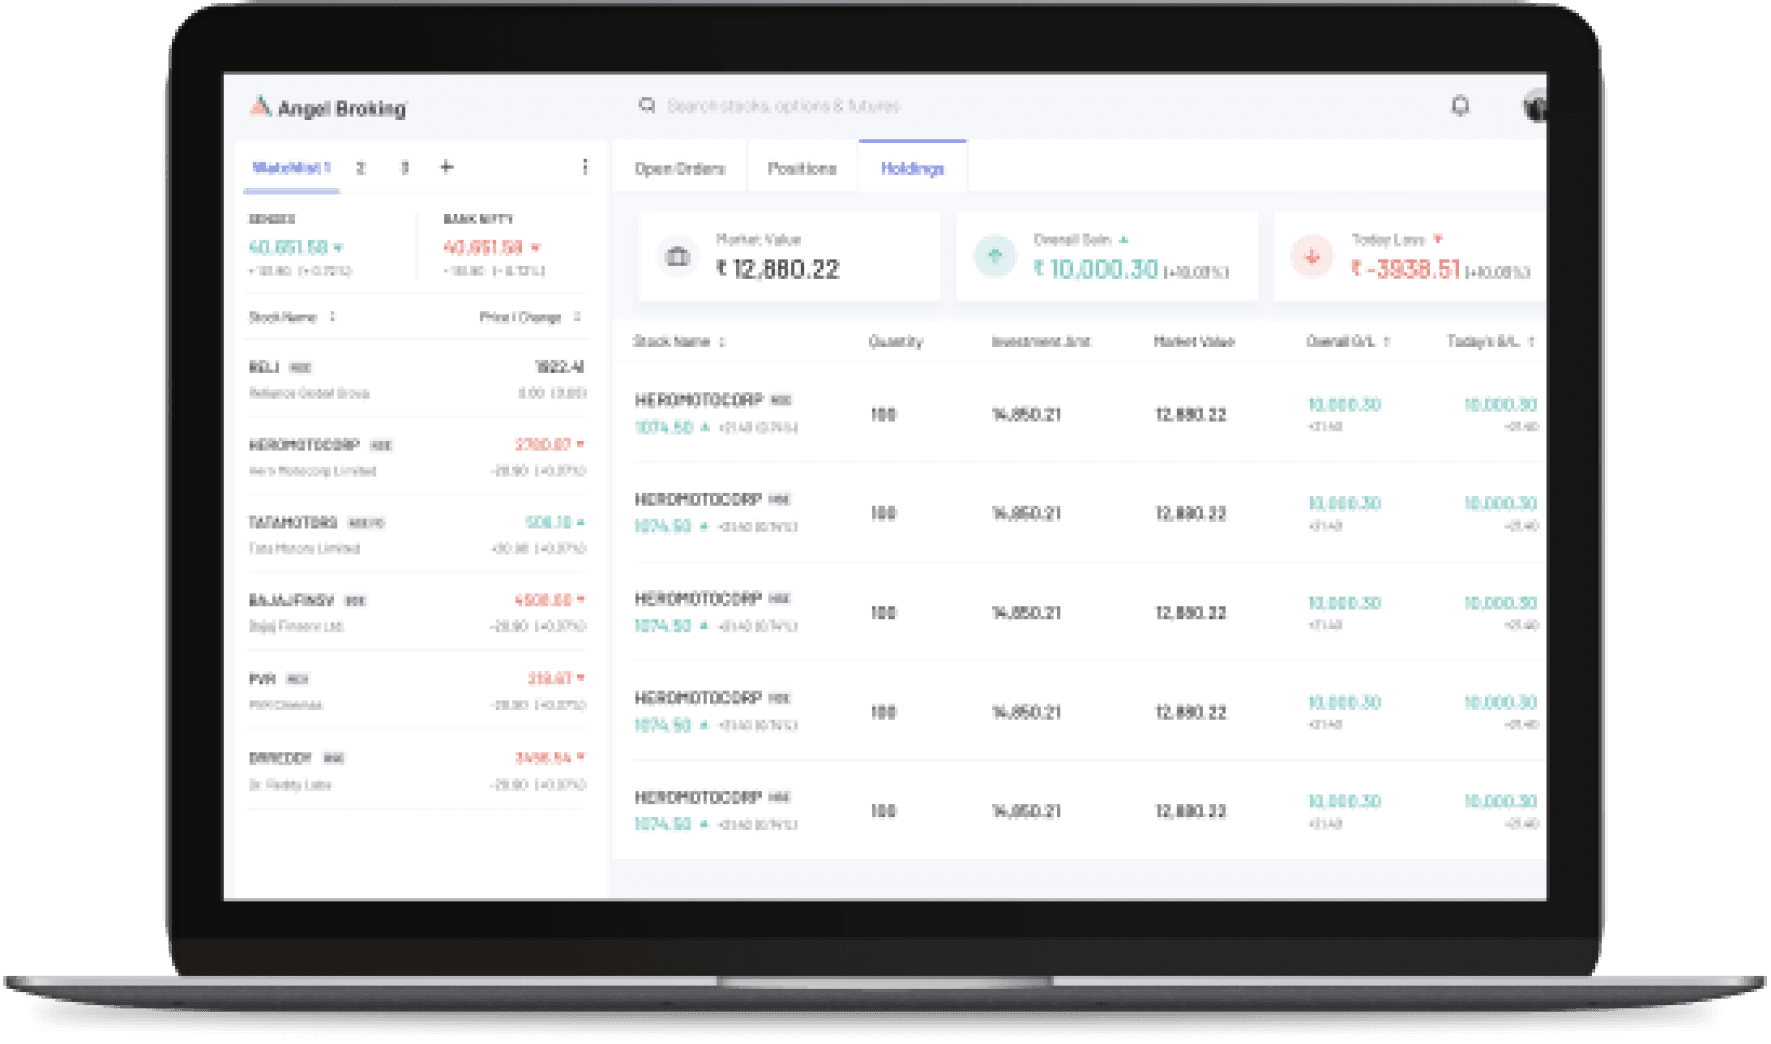The height and width of the screenshot is (1044, 1771).
Task: Click the Today Loss down-arrow icon
Action: pyautogui.click(x=1312, y=256)
